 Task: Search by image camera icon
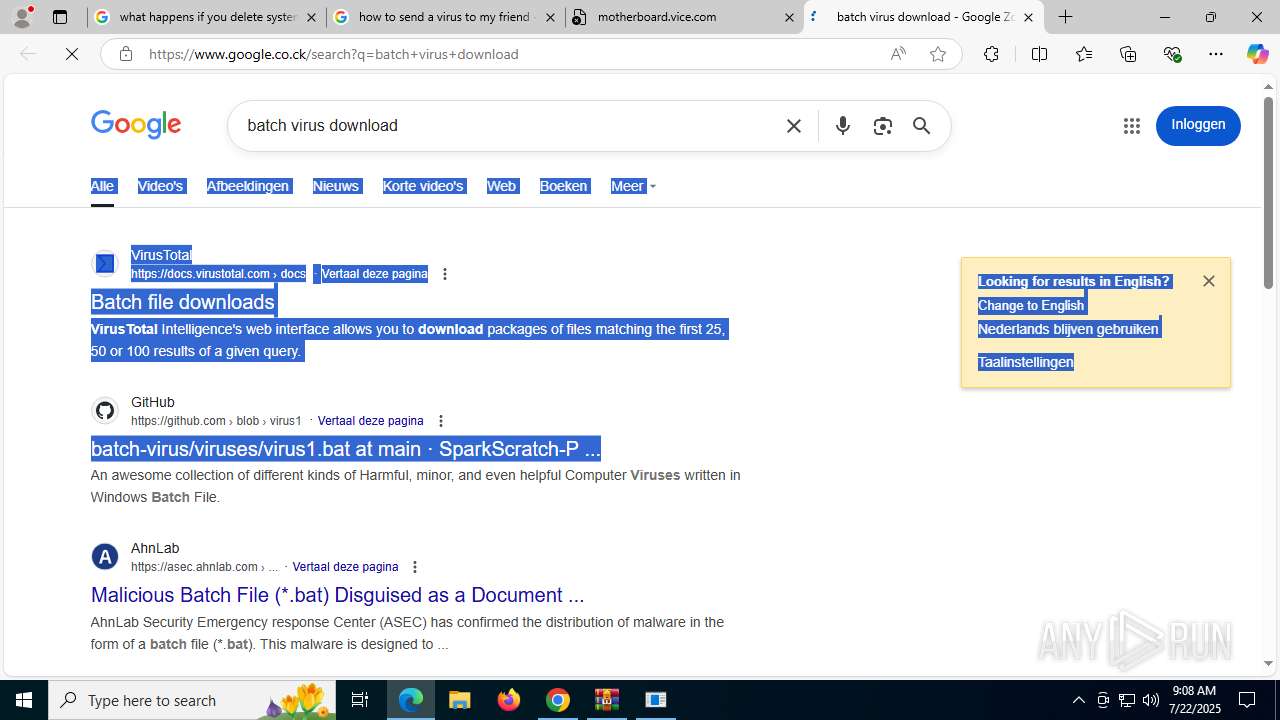pos(882,126)
